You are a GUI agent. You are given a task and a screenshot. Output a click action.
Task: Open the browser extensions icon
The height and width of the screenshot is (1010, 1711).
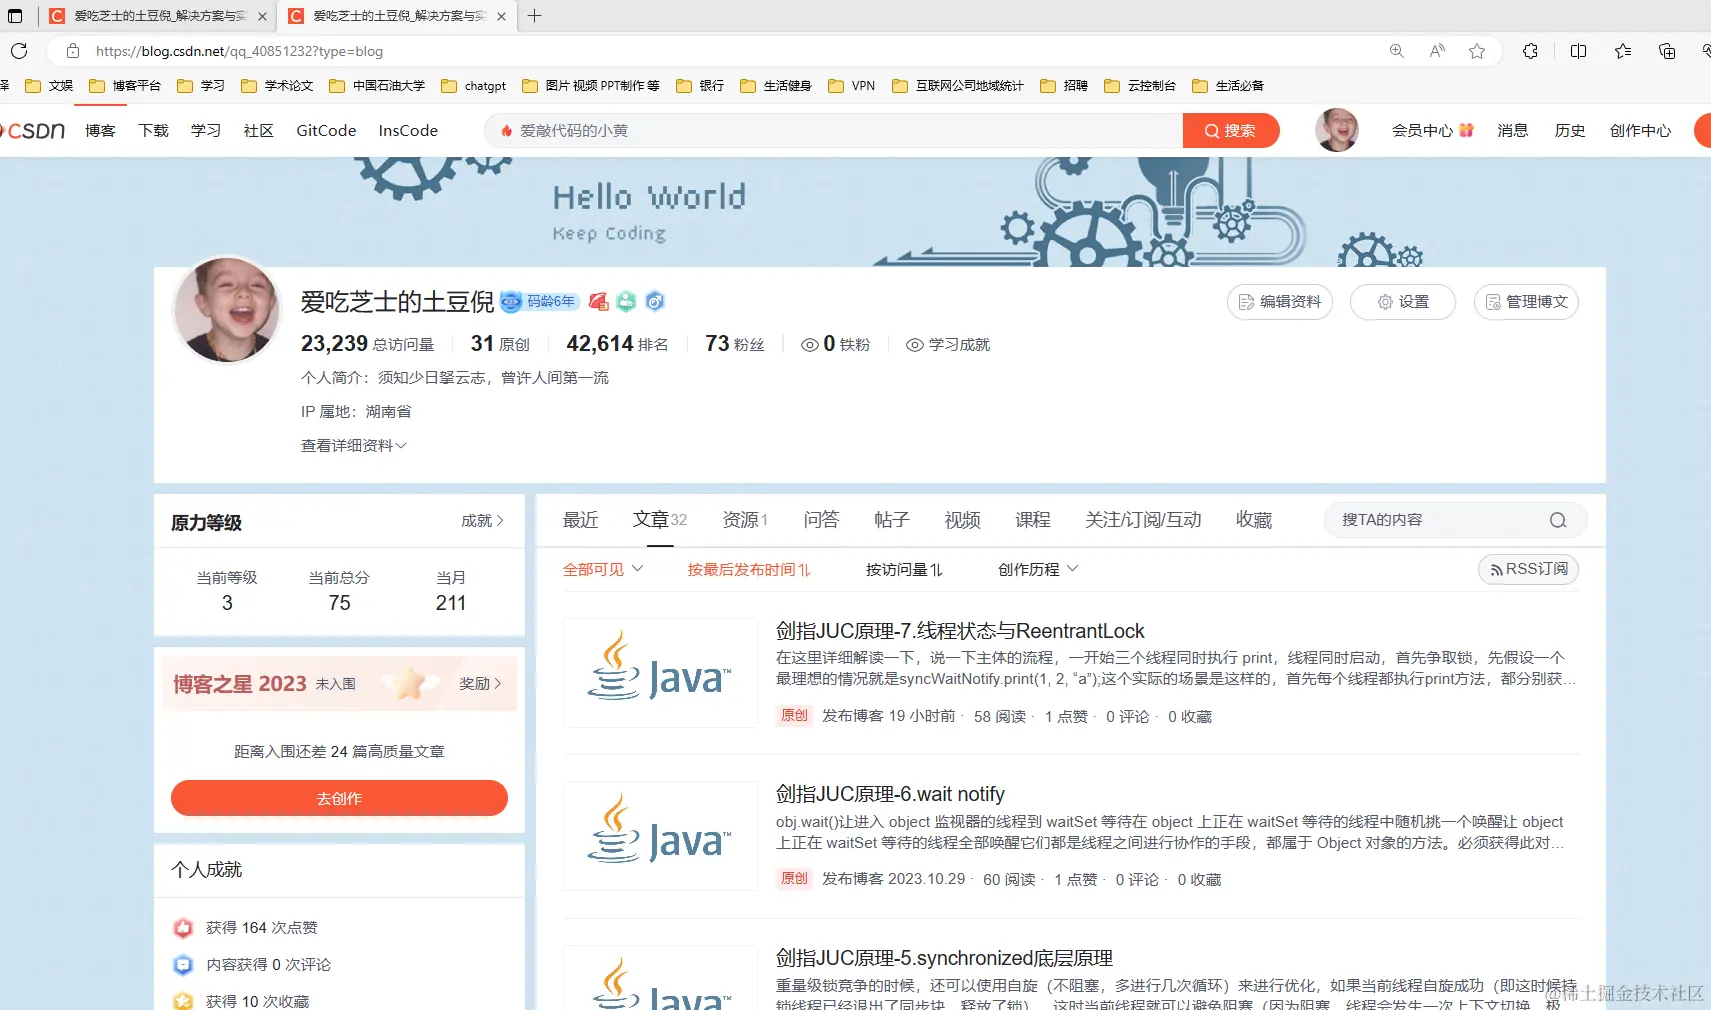[x=1530, y=51]
